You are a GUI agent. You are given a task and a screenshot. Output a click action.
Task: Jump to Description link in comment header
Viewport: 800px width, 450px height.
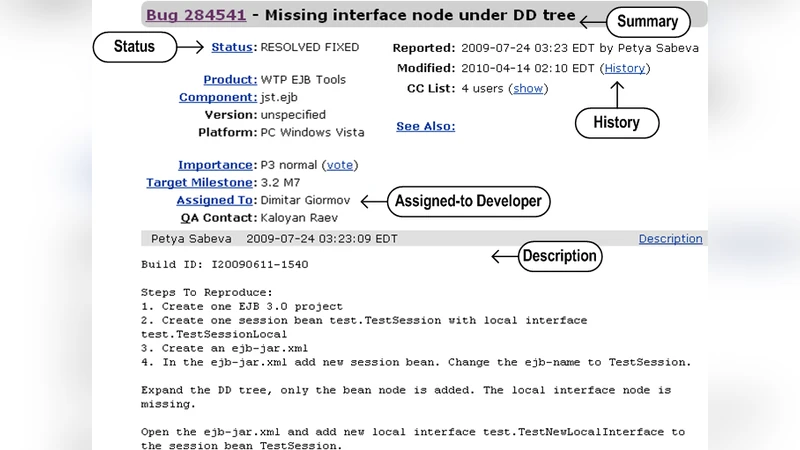click(x=670, y=238)
